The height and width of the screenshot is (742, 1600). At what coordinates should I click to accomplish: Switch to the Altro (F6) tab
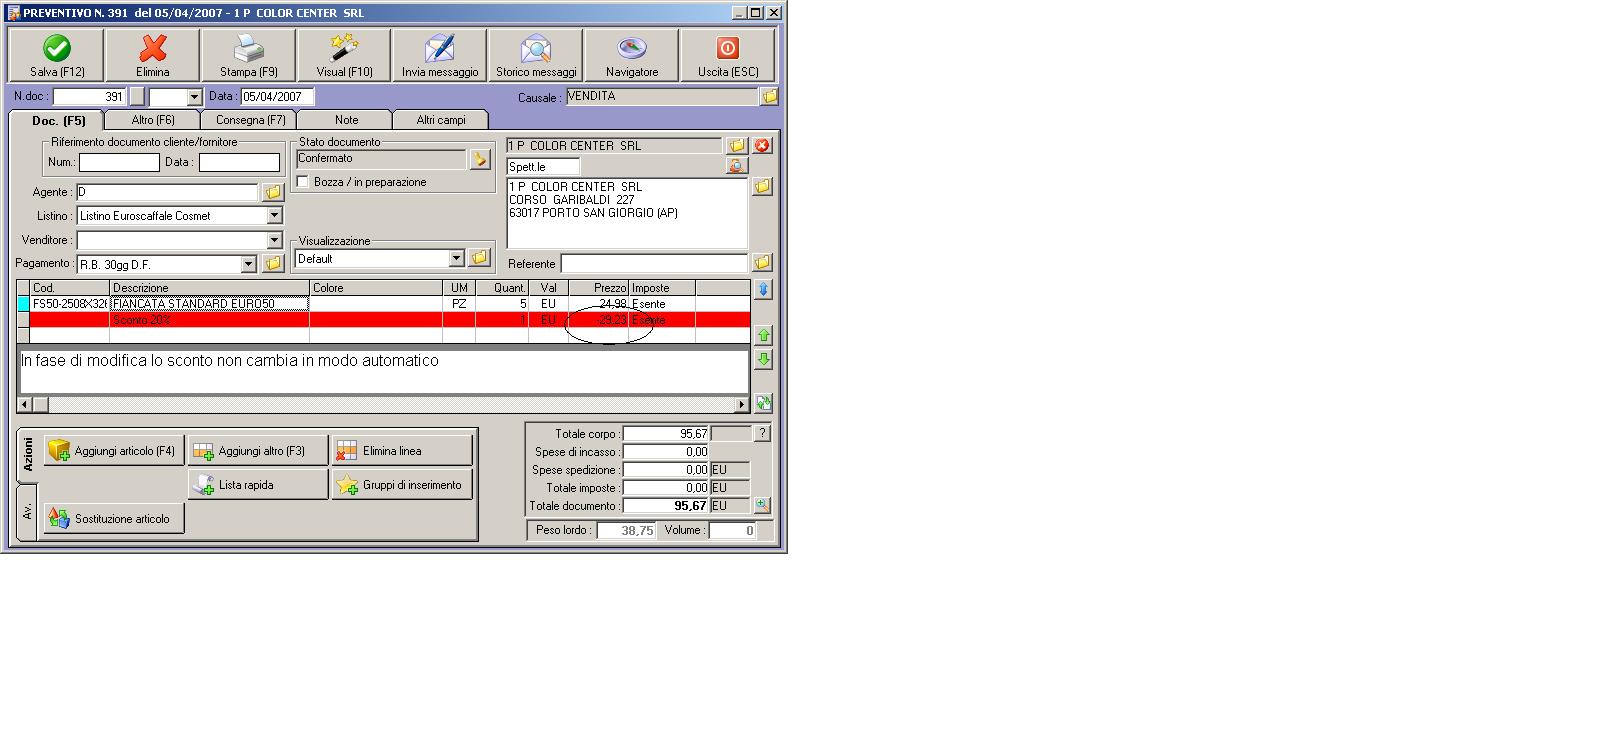point(153,120)
